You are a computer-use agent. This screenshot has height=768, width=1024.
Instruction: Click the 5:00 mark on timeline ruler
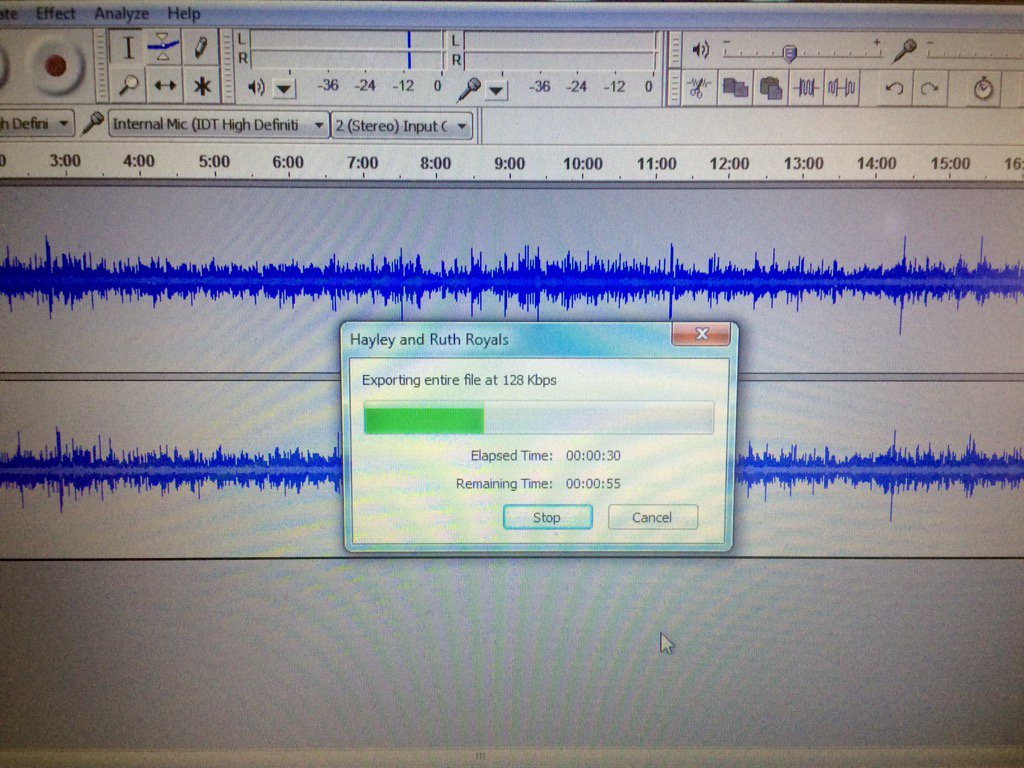tap(214, 161)
